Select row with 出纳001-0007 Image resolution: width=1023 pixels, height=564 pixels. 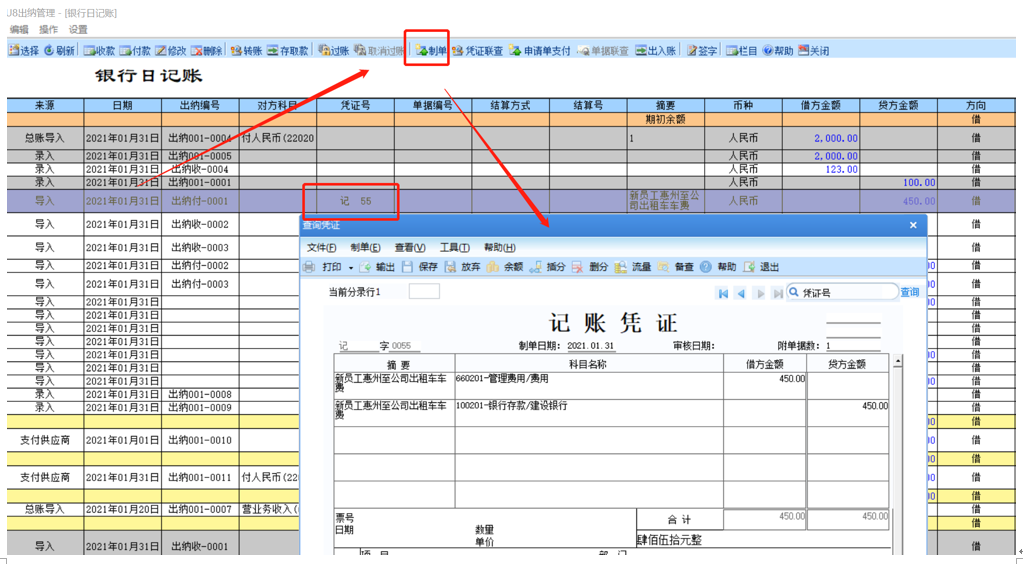click(x=153, y=509)
